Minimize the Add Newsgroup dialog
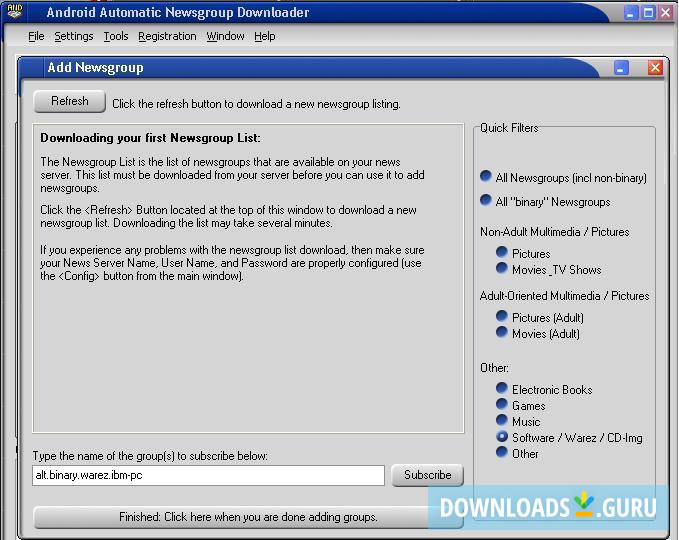This screenshot has height=540, width=679. (621, 68)
